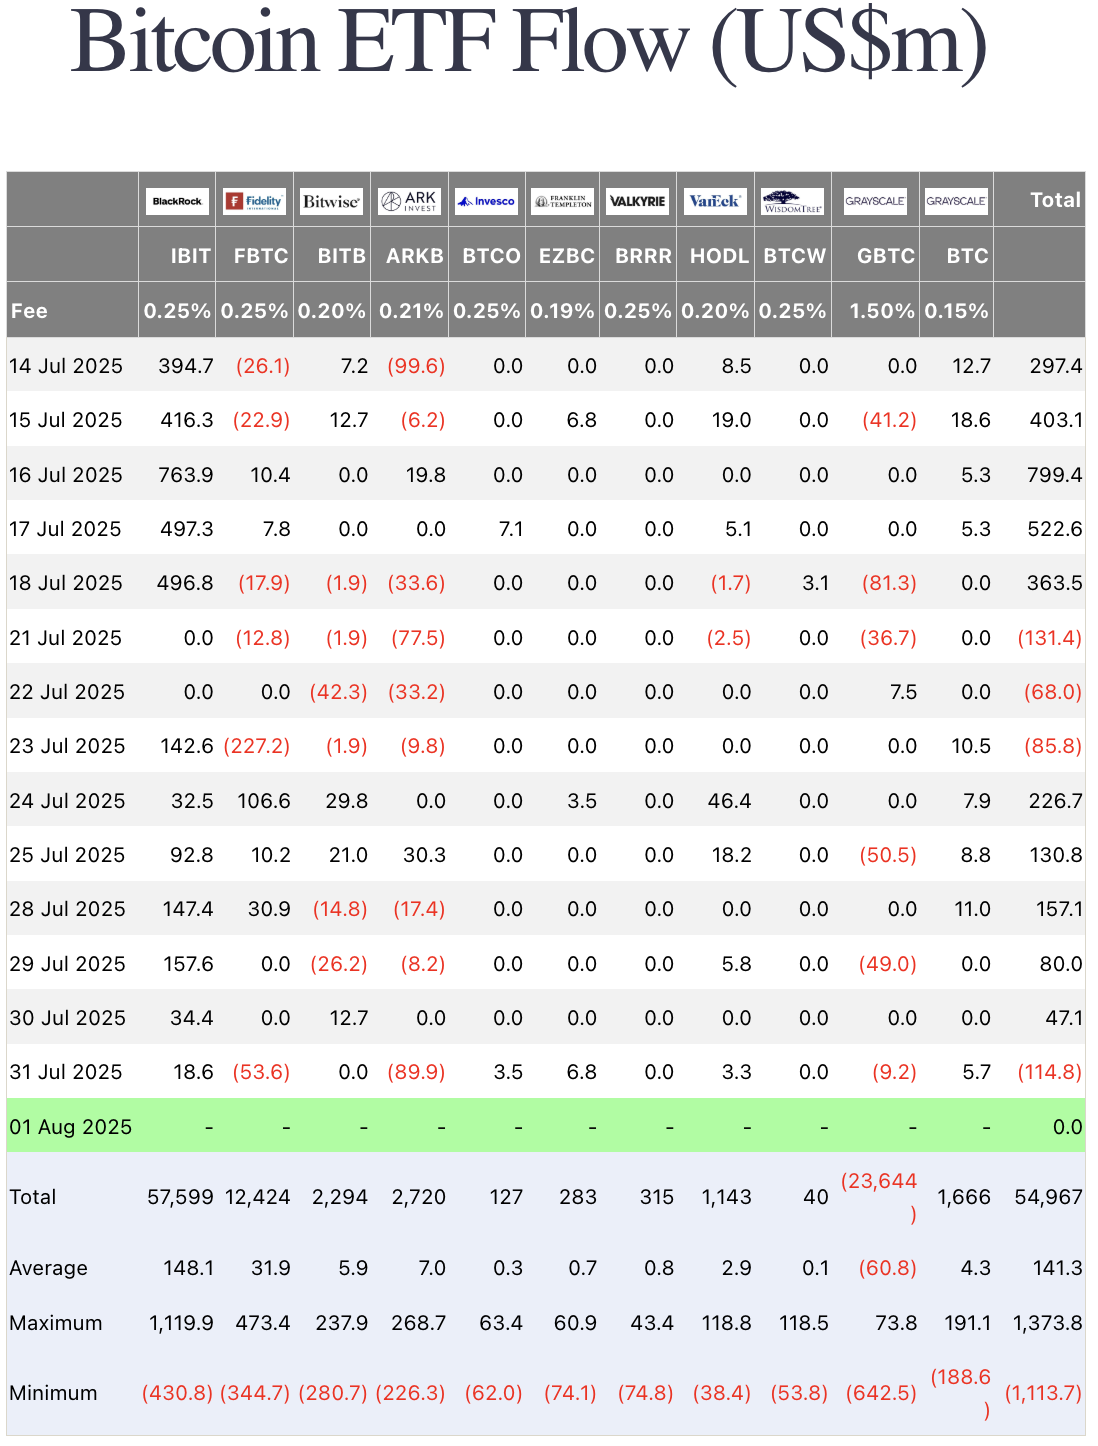
Task: Select the BTCW ticker column header
Action: 795,256
